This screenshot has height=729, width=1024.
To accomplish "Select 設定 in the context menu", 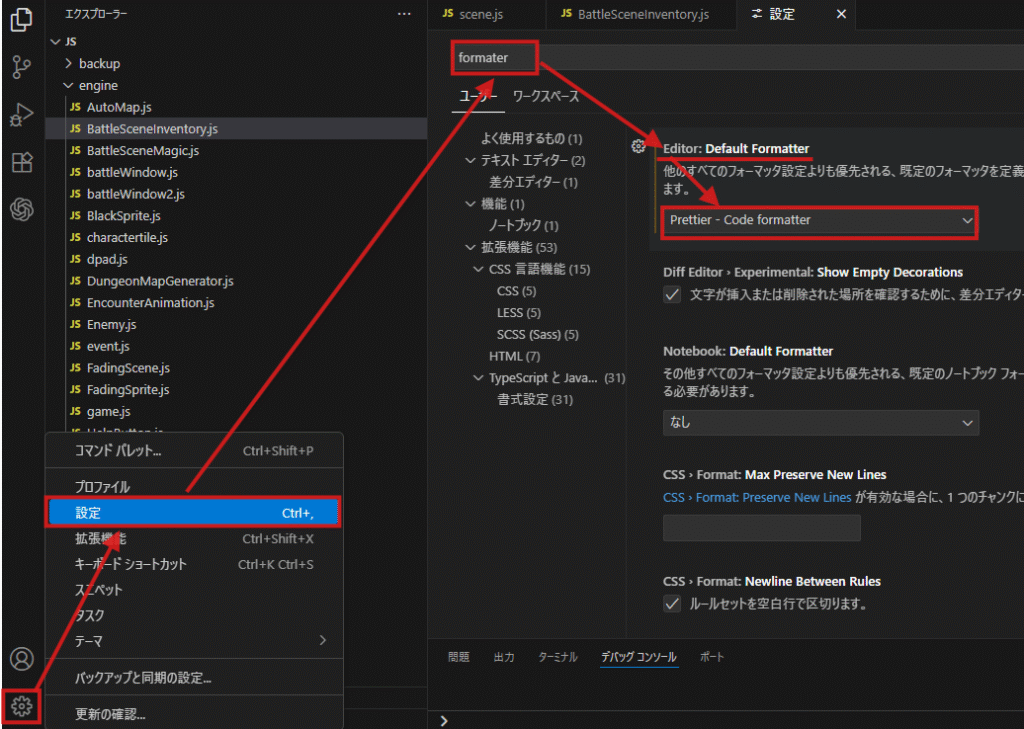I will [x=194, y=513].
